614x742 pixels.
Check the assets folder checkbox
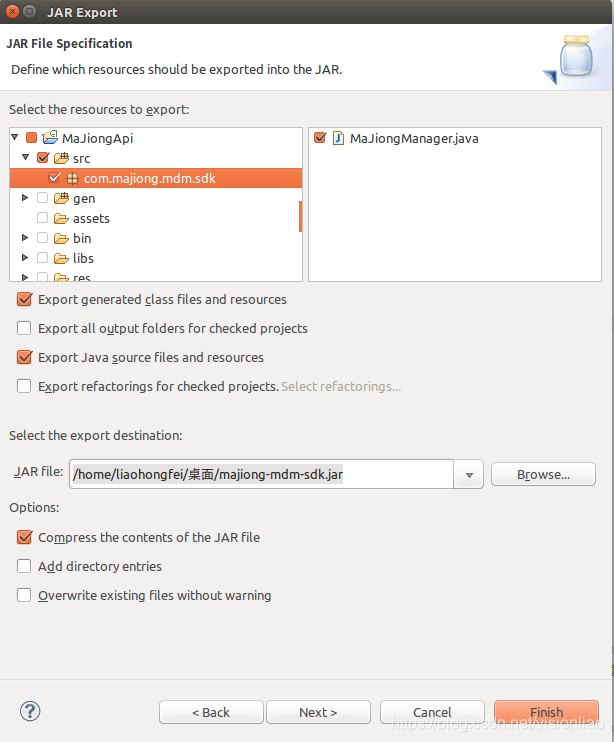[43, 218]
